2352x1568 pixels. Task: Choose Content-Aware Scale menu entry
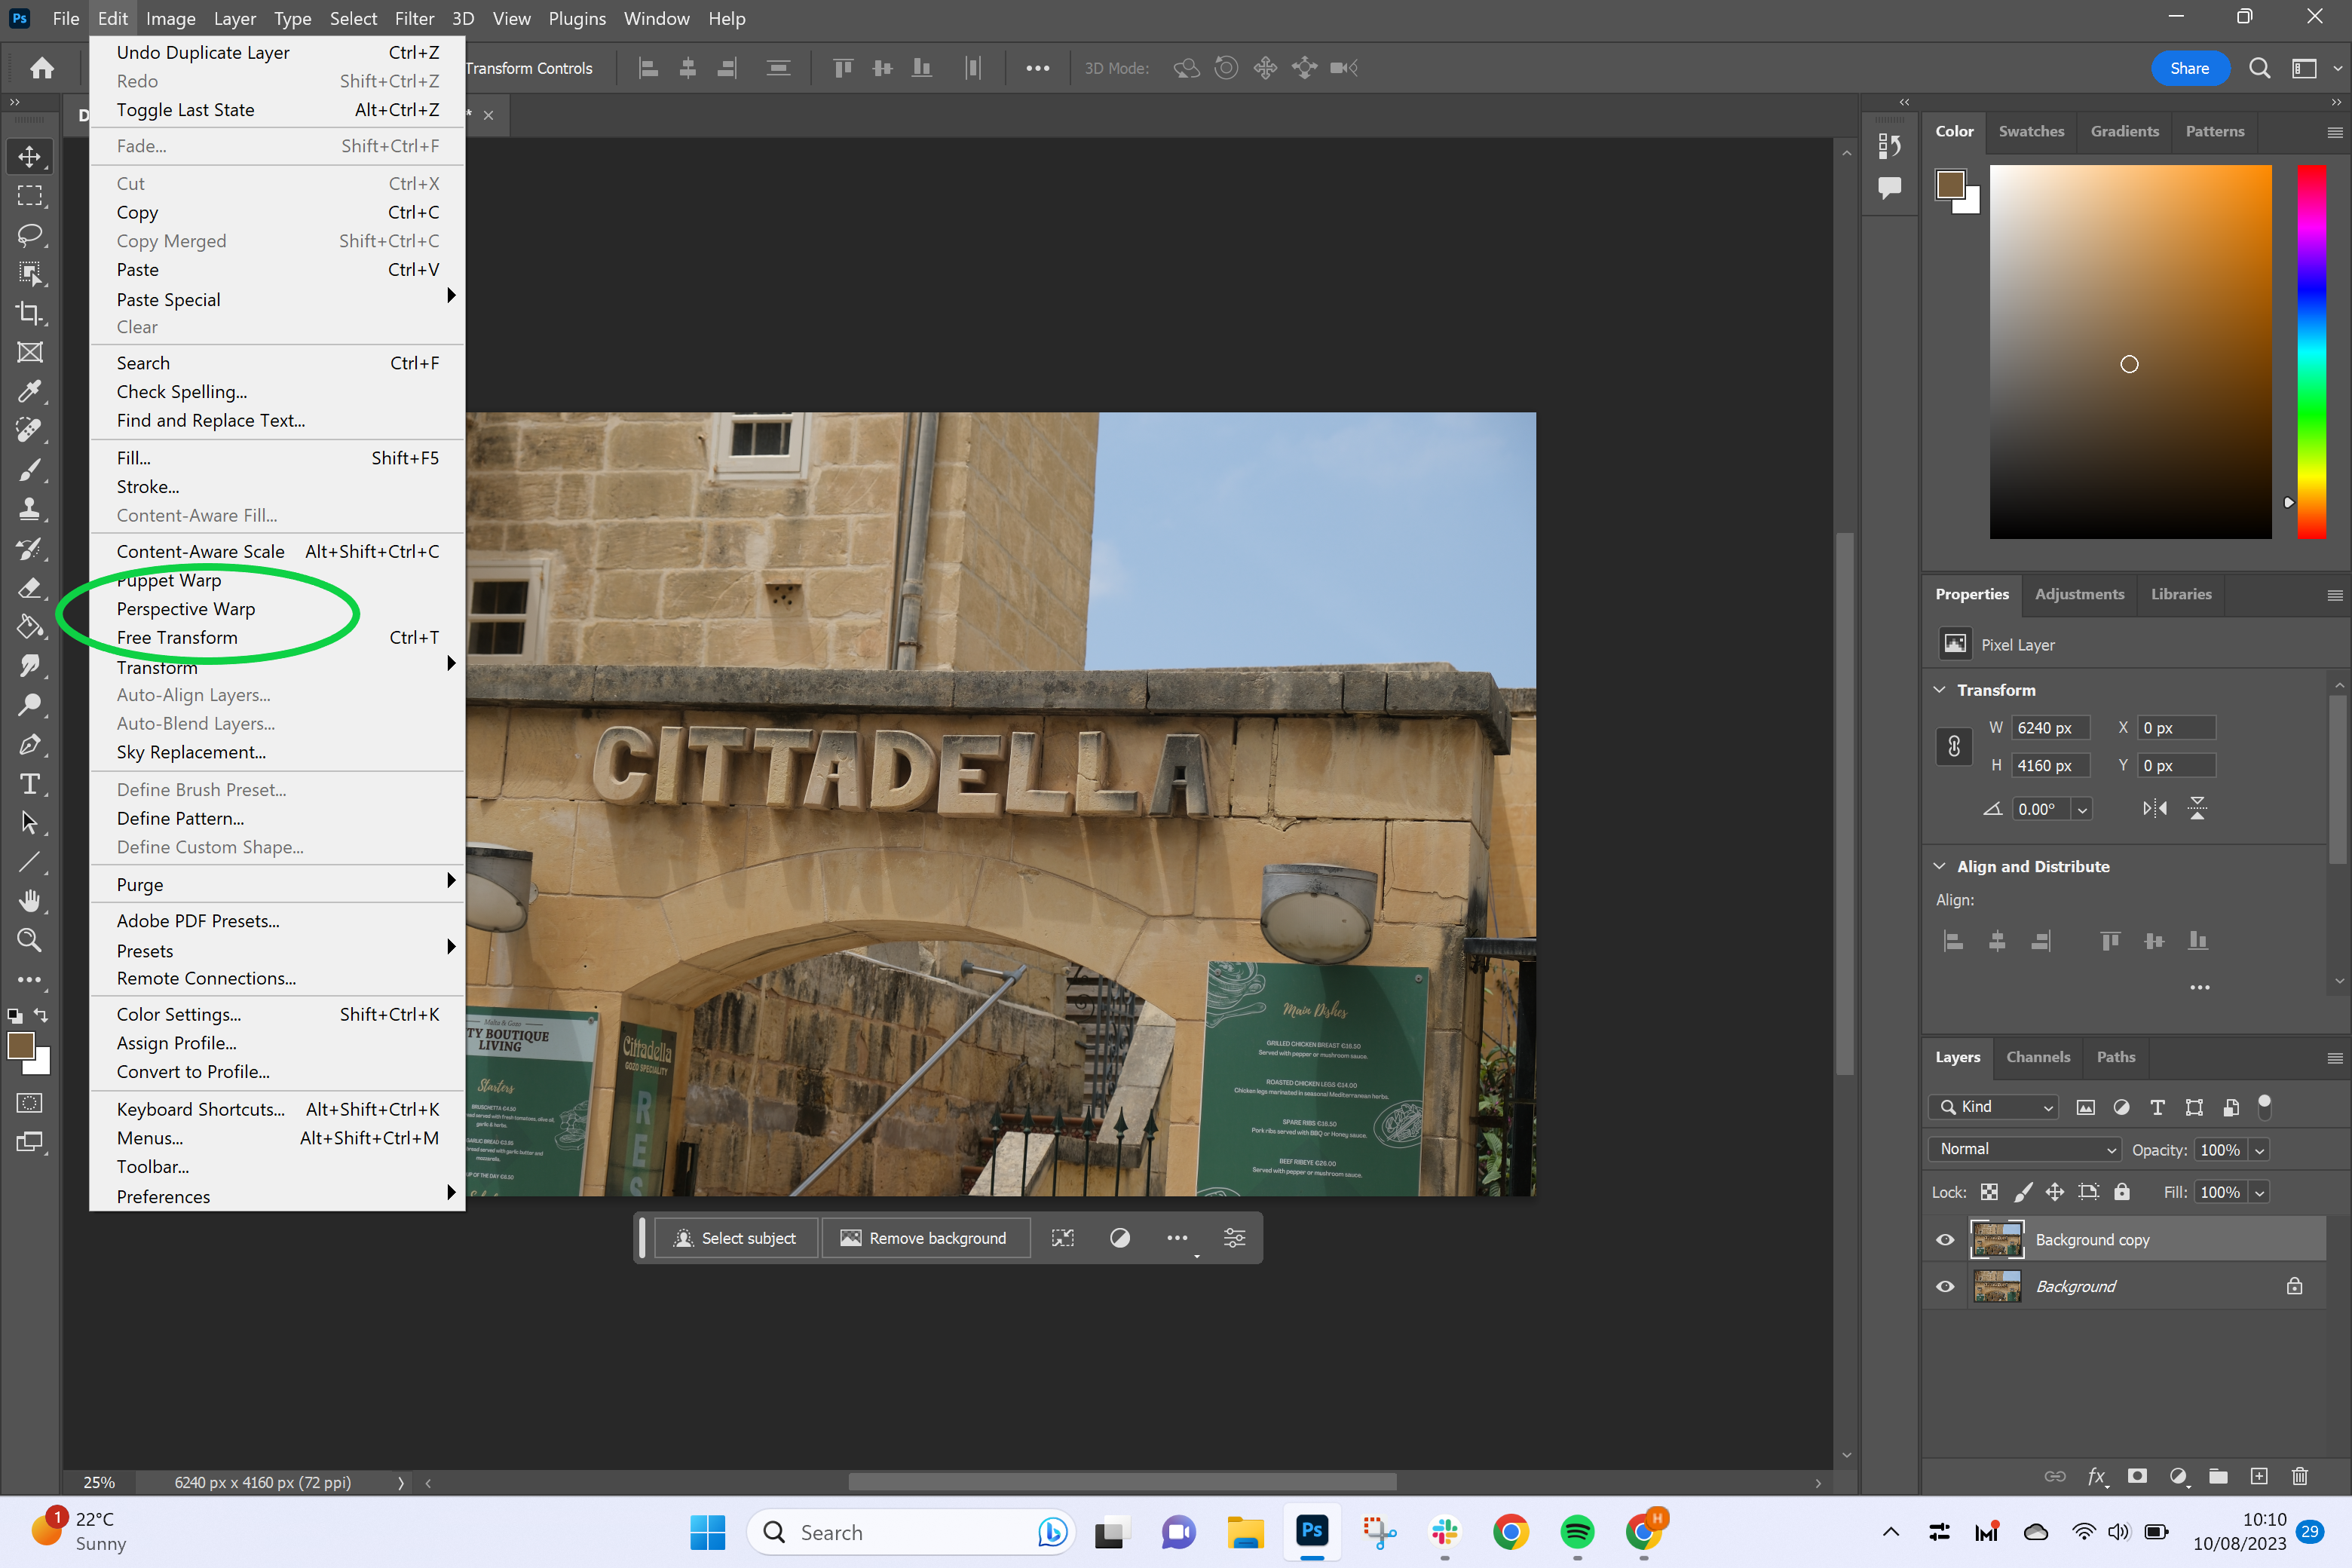pos(277,551)
